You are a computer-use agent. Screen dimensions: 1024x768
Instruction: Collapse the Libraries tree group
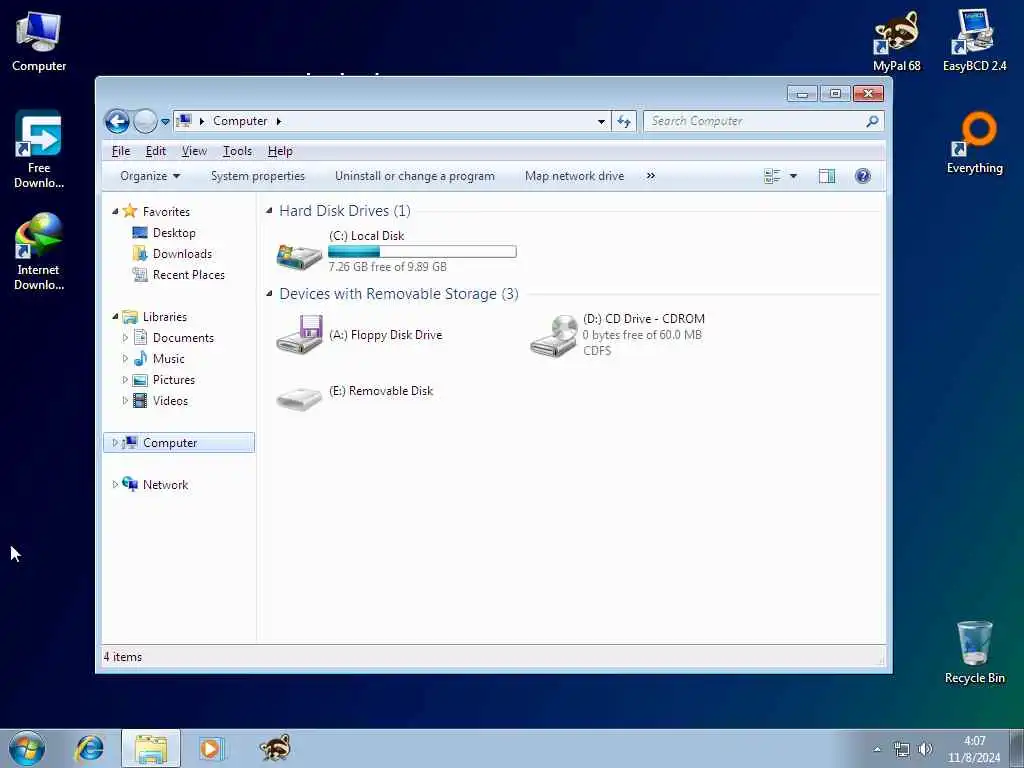click(116, 317)
